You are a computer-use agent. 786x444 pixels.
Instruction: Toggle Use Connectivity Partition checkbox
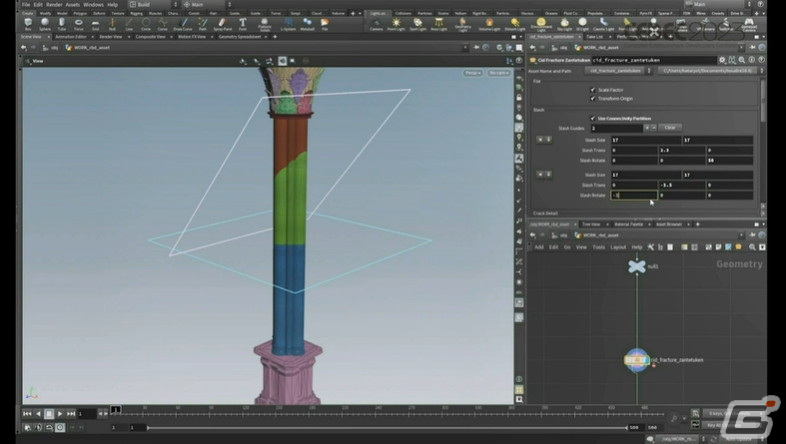coord(593,118)
